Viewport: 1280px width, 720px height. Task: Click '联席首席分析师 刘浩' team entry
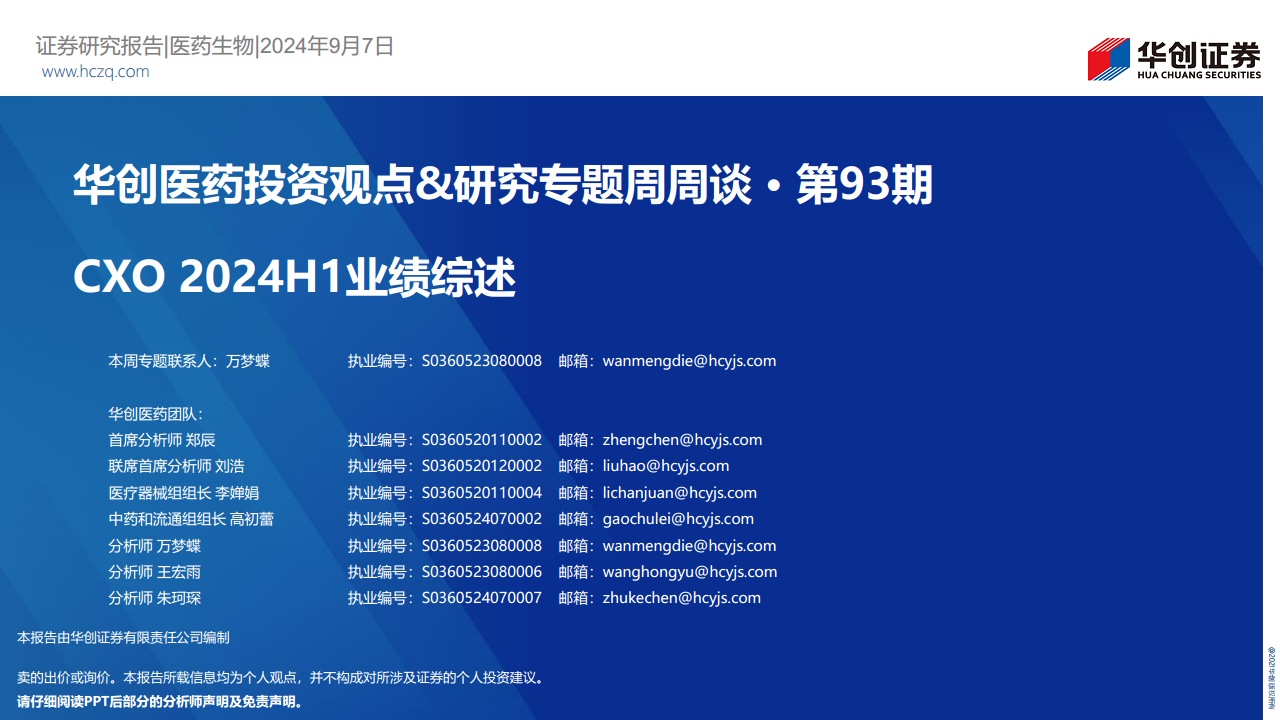point(176,466)
